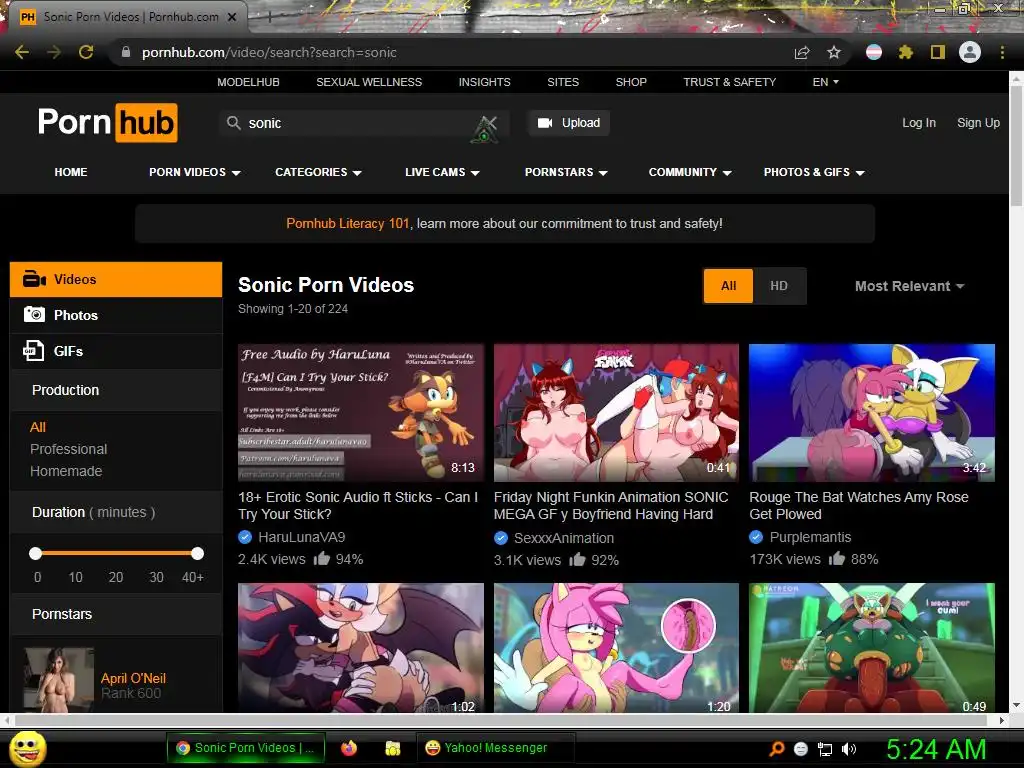Open a new browser tab
Viewport: 1024px width, 768px height.
268,18
